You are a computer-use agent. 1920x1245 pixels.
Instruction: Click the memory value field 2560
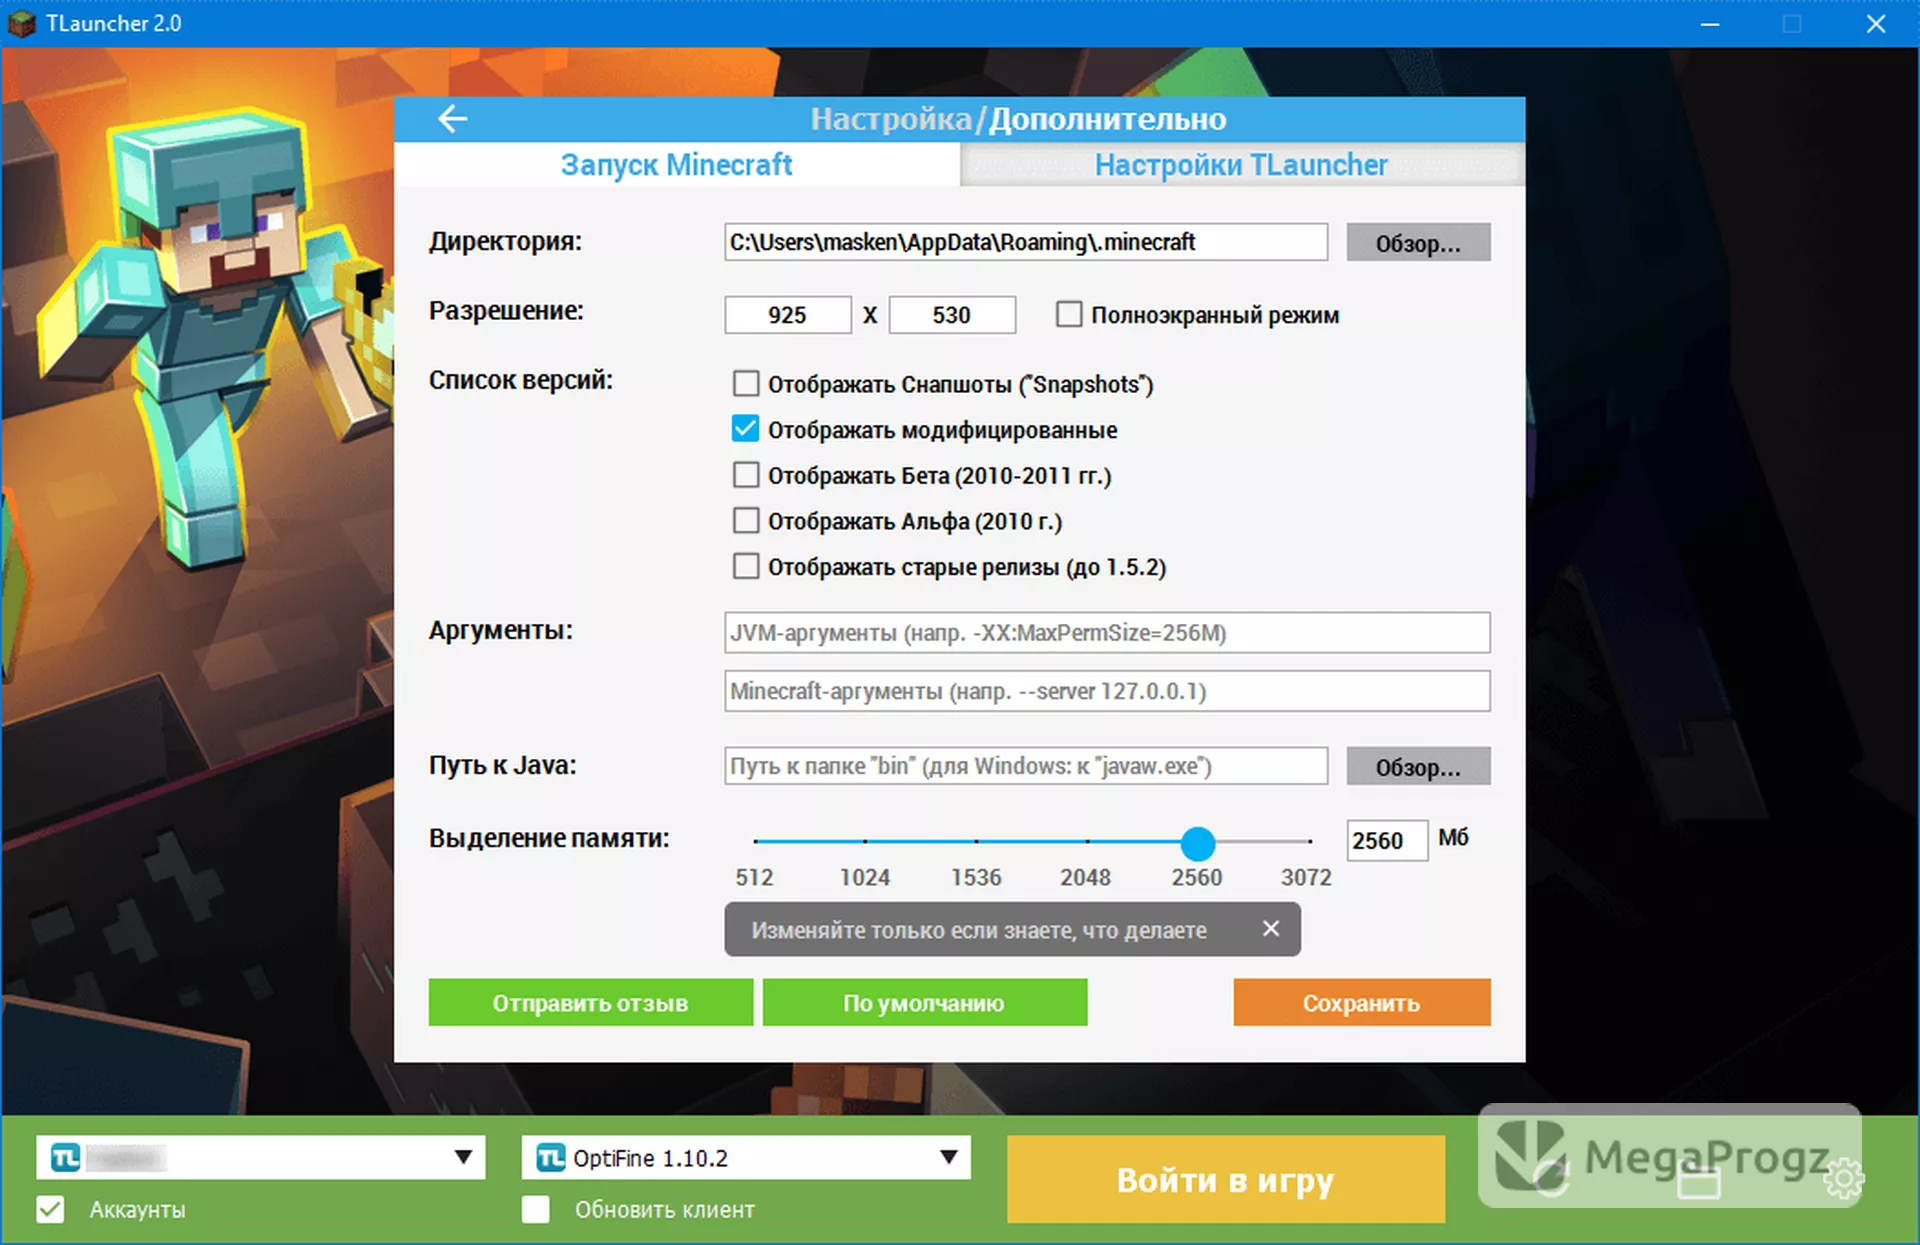(x=1387, y=841)
